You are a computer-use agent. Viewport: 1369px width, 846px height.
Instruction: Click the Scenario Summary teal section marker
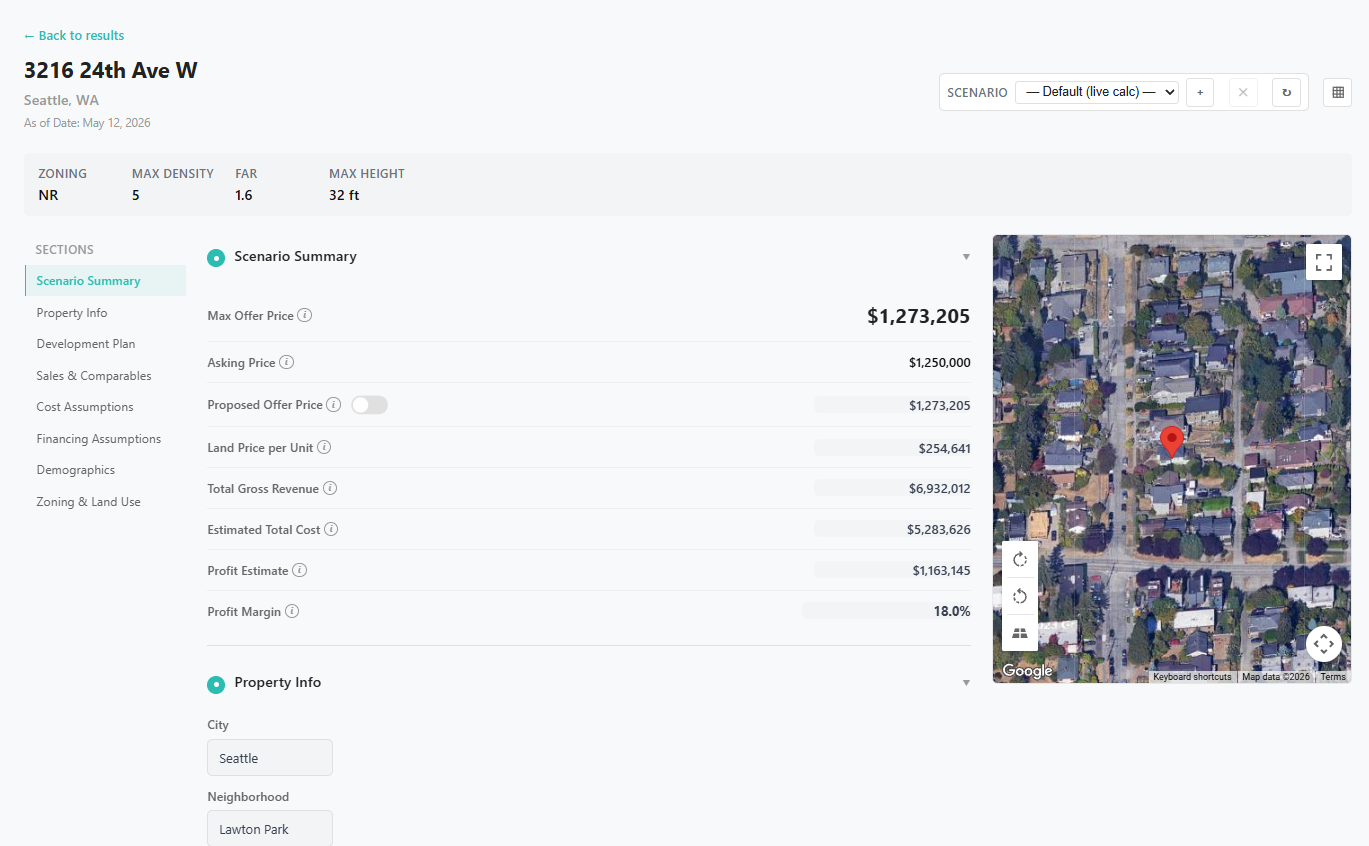pos(216,258)
